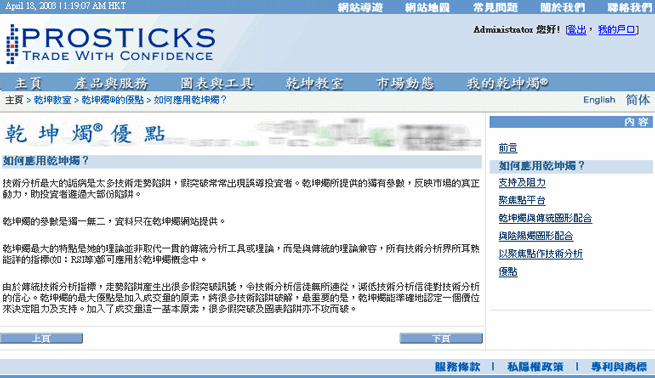Click the Prosticks logo

pos(110,44)
